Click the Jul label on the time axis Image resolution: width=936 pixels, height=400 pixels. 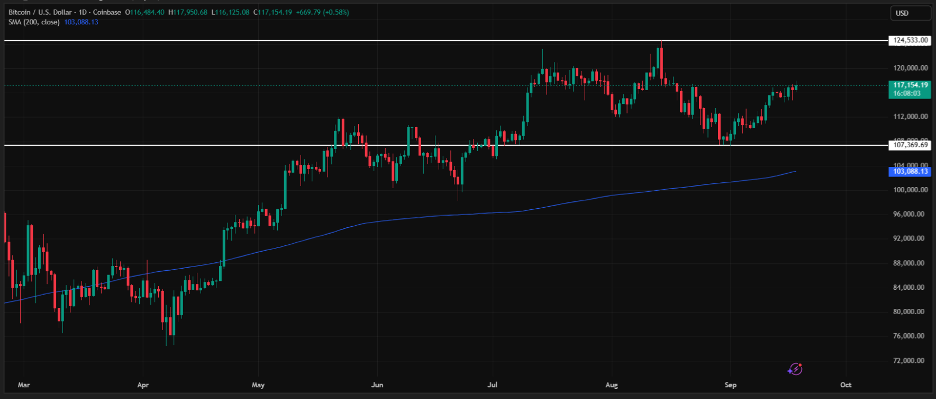(x=494, y=384)
